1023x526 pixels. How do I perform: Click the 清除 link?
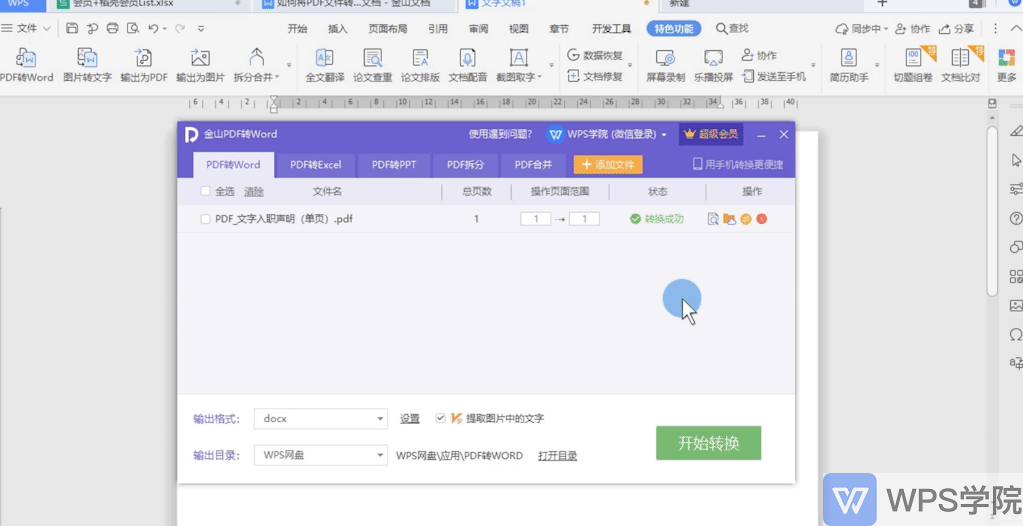click(254, 191)
